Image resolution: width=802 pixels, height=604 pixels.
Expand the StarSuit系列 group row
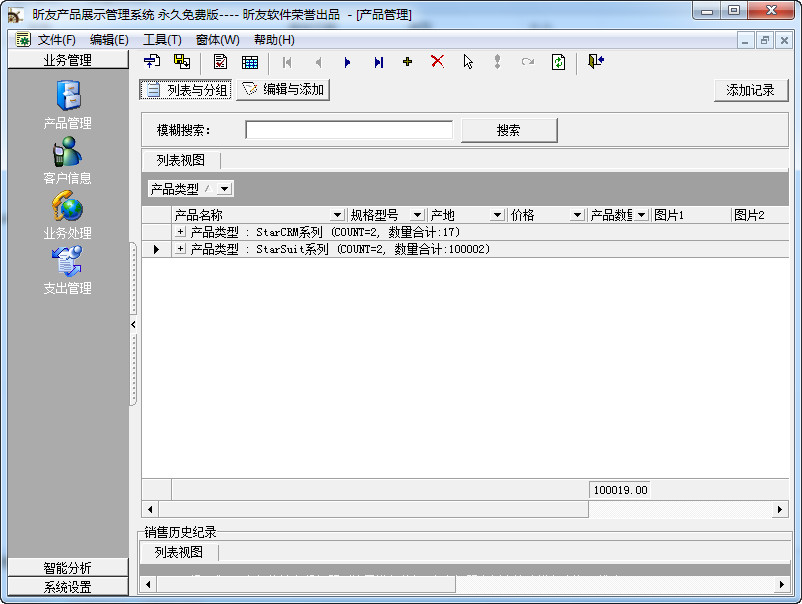[180, 249]
